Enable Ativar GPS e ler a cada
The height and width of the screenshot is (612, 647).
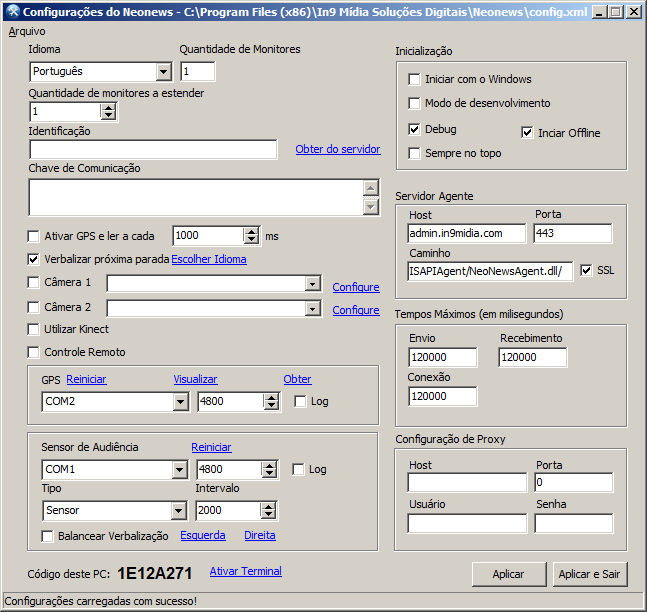click(33, 236)
